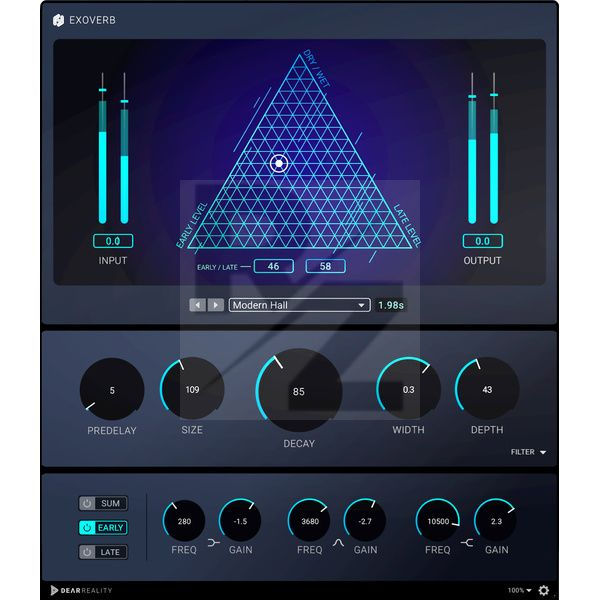Click the OUTPUT gain value field 0.0
The image size is (600, 600).
point(483,241)
